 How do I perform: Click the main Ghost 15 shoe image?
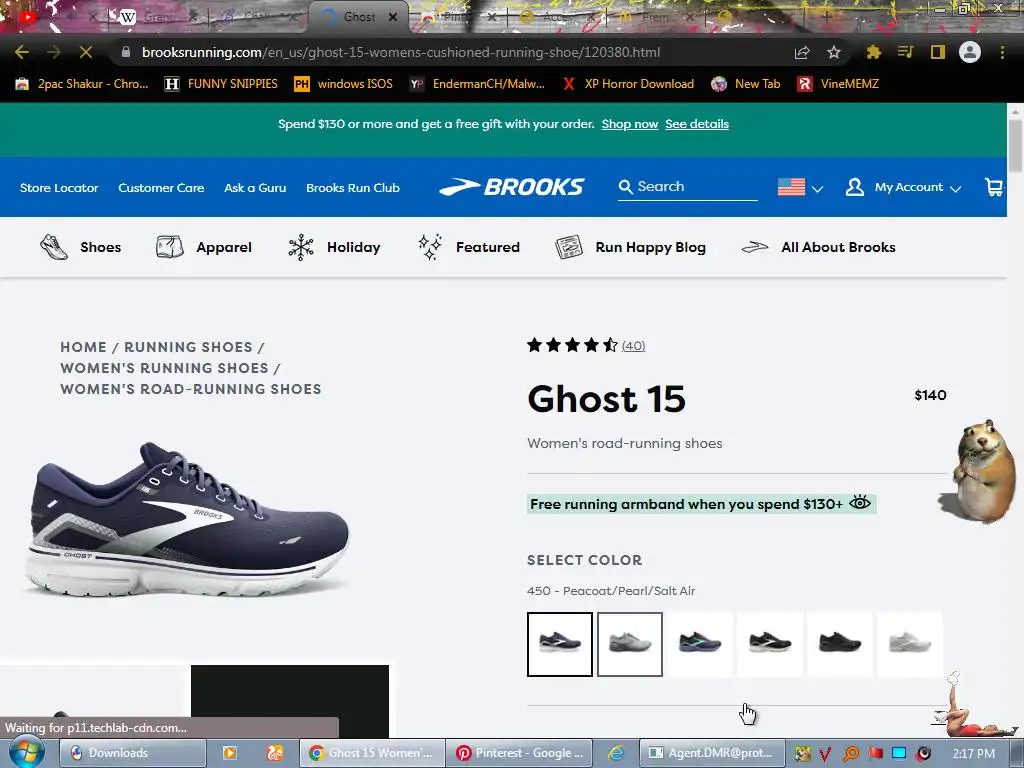(188, 519)
